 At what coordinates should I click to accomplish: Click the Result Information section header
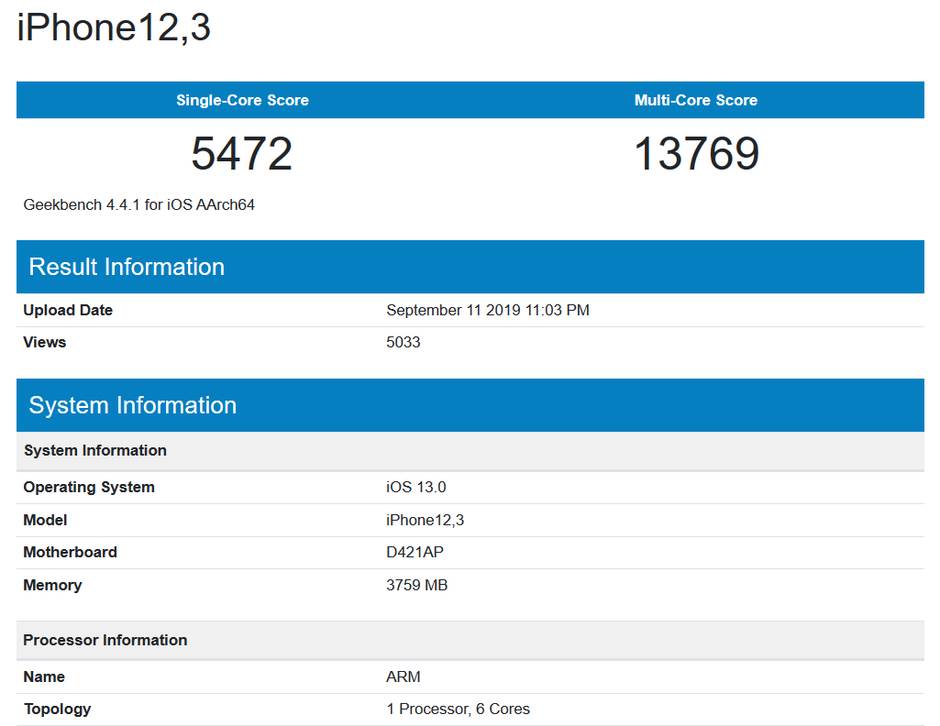click(x=127, y=267)
